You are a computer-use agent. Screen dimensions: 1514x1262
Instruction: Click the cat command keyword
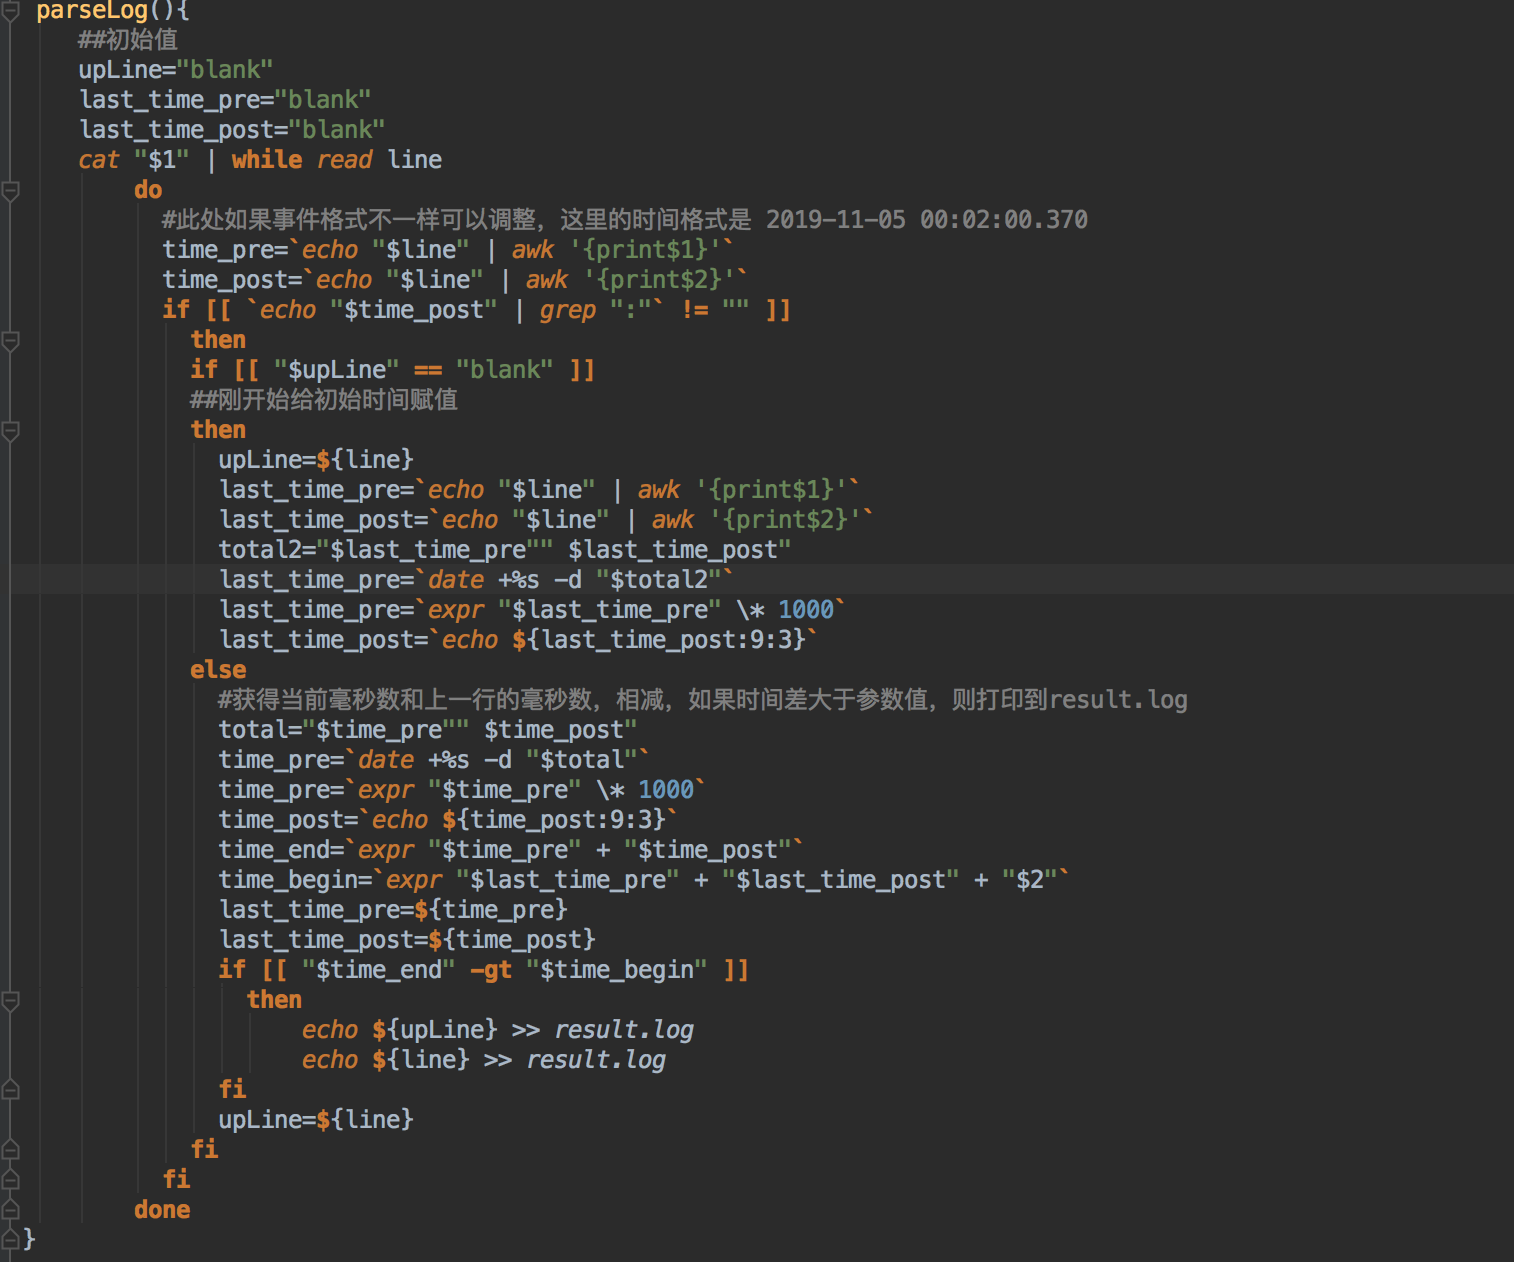99,160
